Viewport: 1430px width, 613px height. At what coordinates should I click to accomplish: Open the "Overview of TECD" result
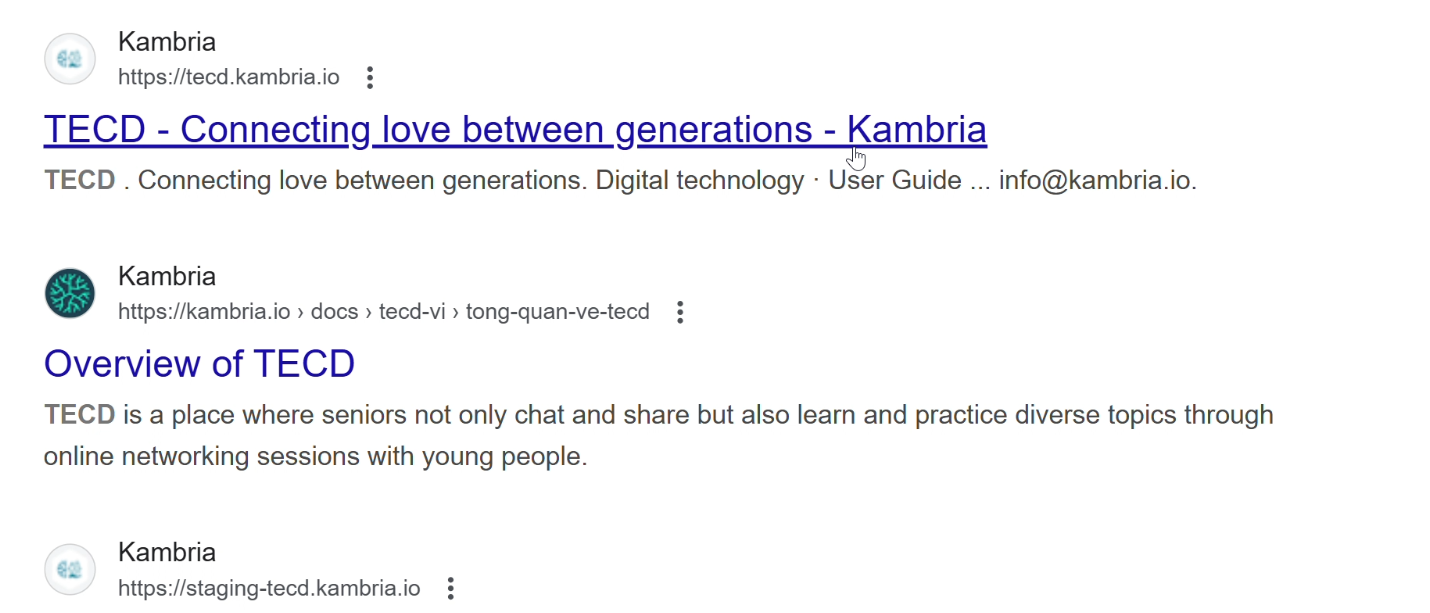199,364
